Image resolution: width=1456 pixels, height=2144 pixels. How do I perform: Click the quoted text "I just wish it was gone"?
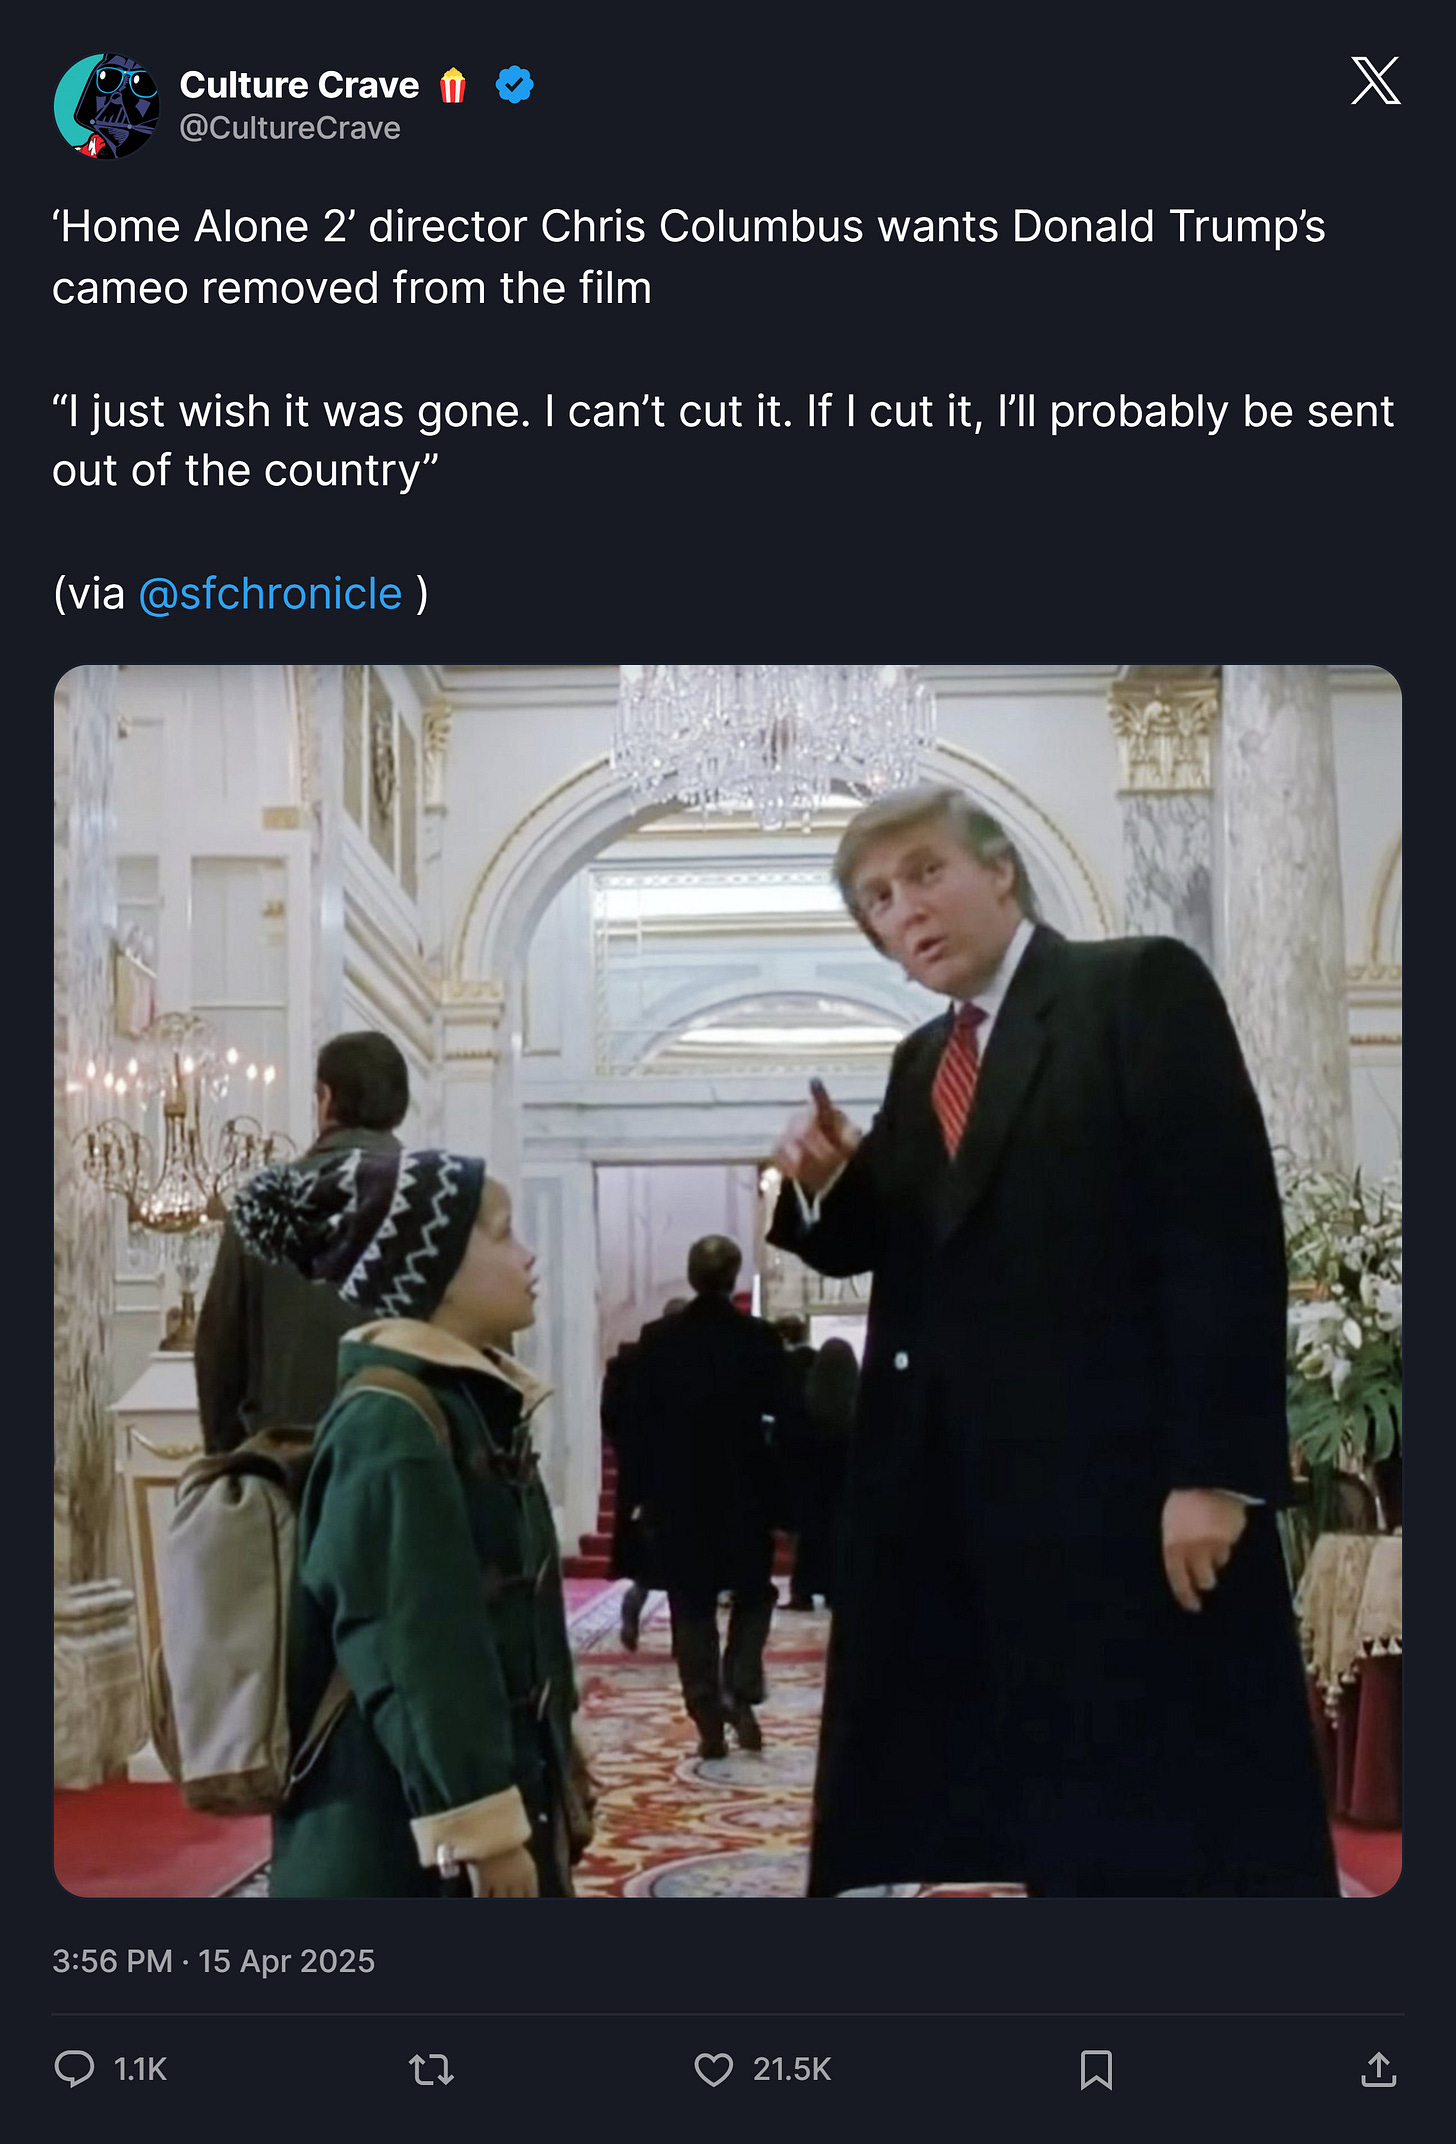click(x=291, y=412)
